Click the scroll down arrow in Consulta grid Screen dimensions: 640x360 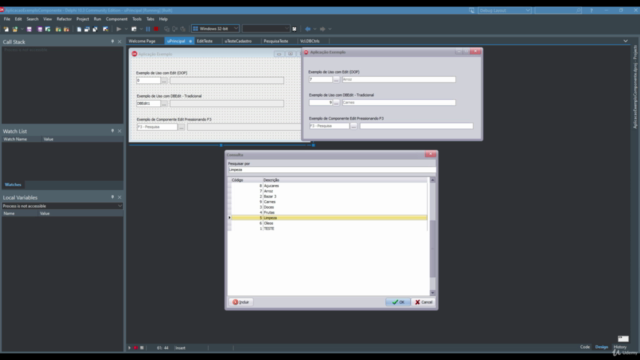point(433,293)
